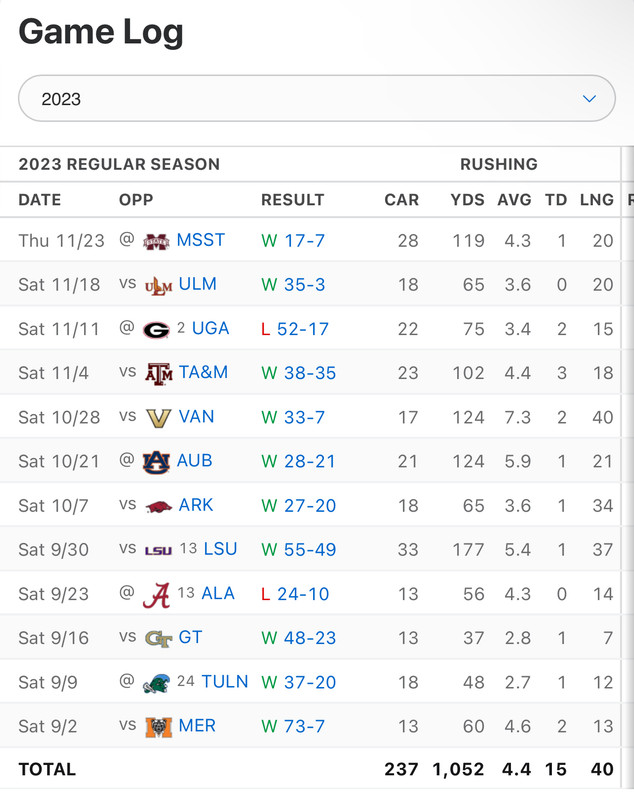The image size is (634, 800).
Task: Click the Arkansas Razorbacks logo
Action: (158, 505)
